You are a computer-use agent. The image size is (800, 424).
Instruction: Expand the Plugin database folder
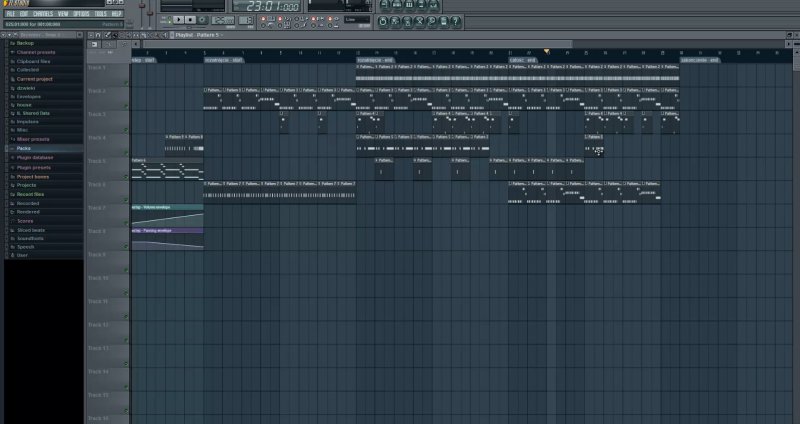tap(35, 157)
